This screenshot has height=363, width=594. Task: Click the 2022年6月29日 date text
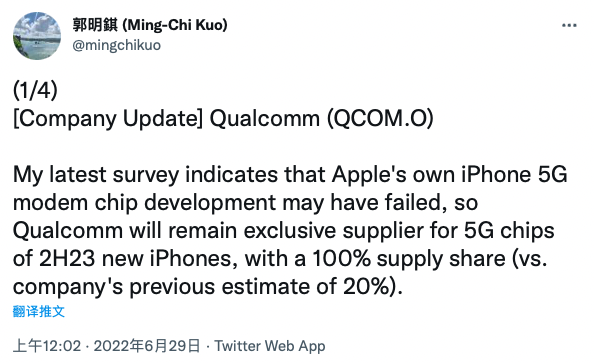click(147, 346)
